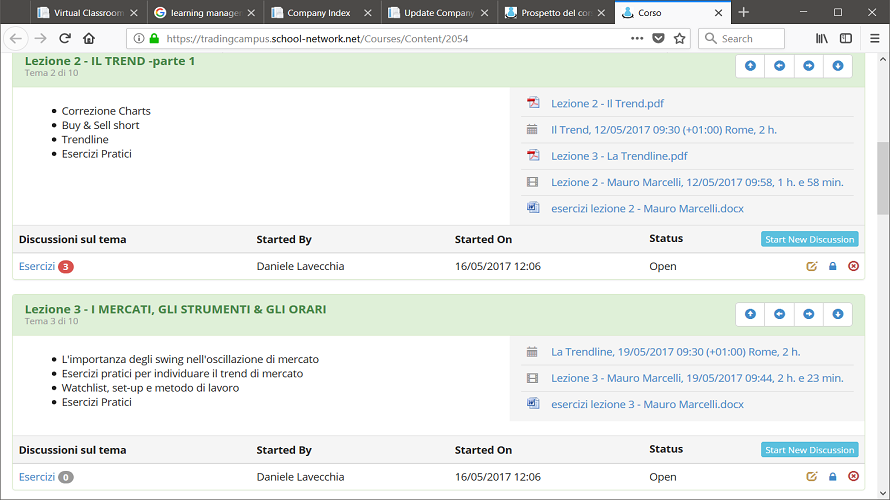Click the right arrow icon in Lezione 3 header
Viewport: 890px width, 500px height.
pyautogui.click(x=809, y=314)
